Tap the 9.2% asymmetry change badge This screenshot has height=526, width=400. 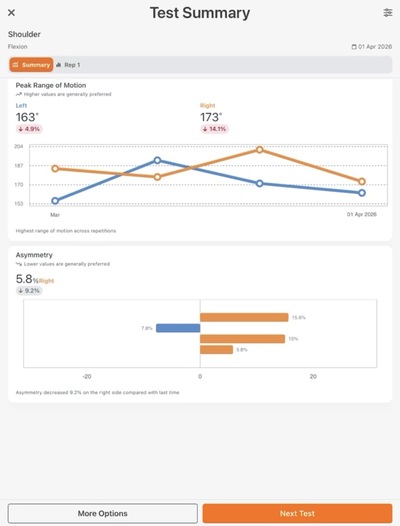point(29,291)
